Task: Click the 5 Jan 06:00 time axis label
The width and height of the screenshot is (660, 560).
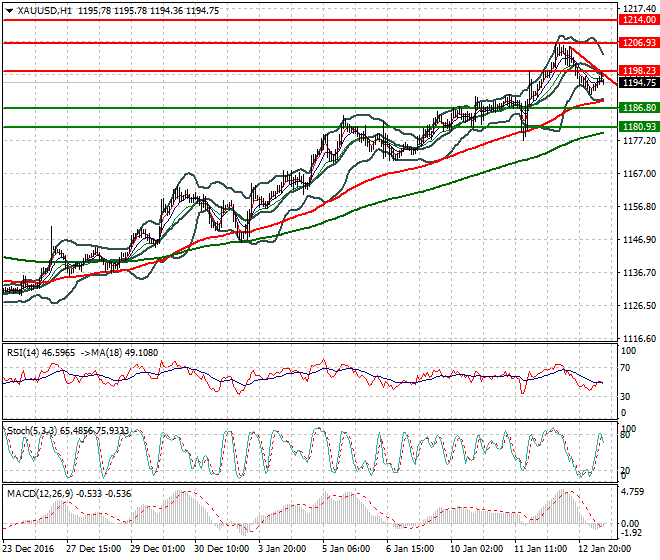Action: (346, 549)
